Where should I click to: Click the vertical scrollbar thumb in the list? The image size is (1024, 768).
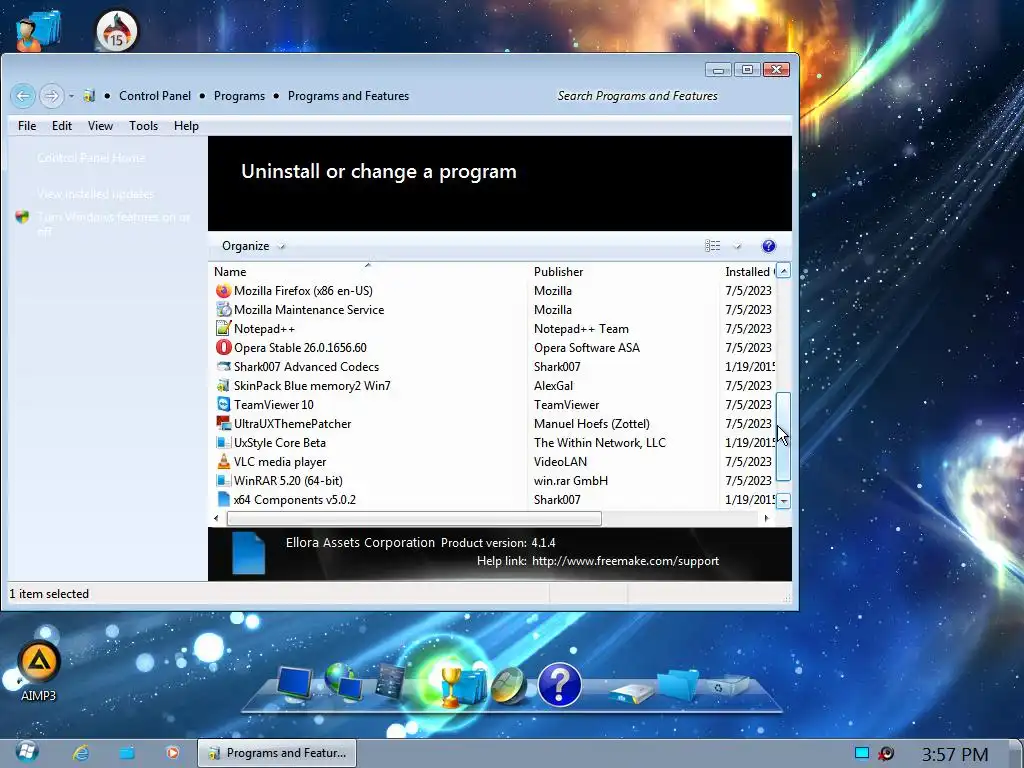784,436
